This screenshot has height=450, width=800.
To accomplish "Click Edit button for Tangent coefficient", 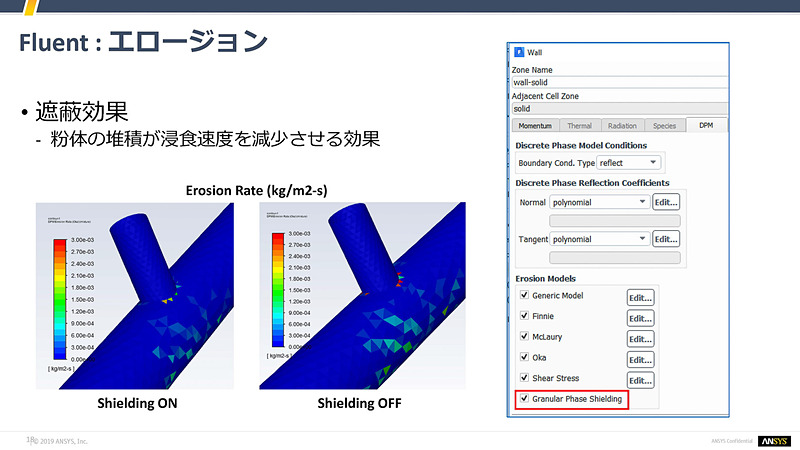I will tap(666, 239).
